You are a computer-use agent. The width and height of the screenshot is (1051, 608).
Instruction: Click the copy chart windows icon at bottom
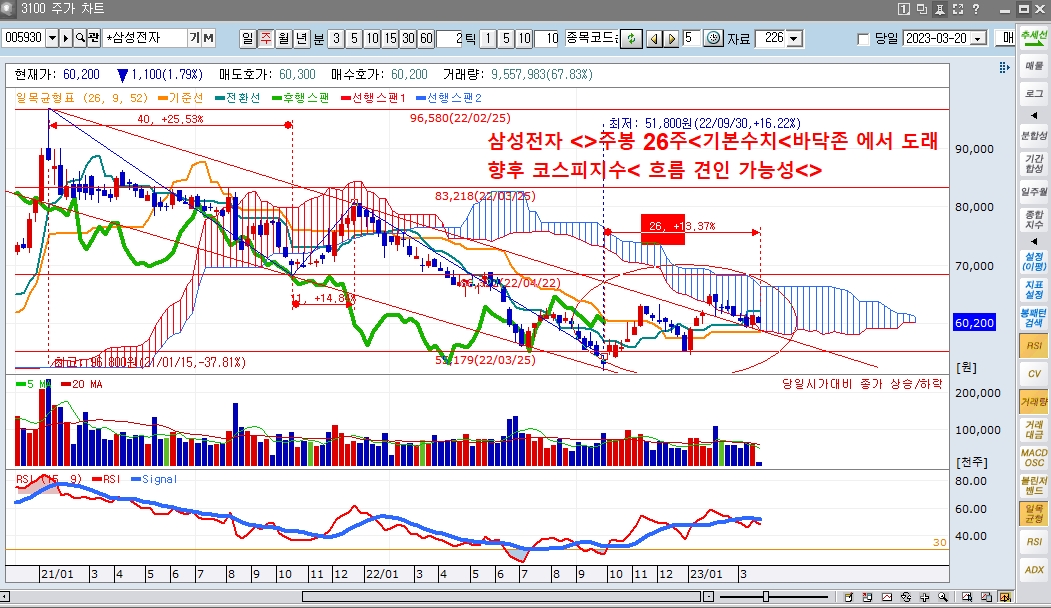coord(986,597)
